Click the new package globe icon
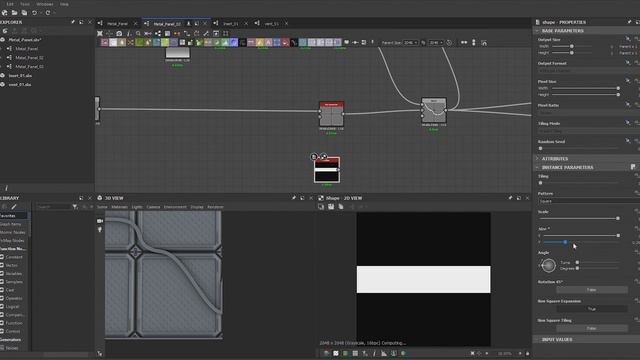This screenshot has height=360, width=640. pyautogui.click(x=4, y=13)
